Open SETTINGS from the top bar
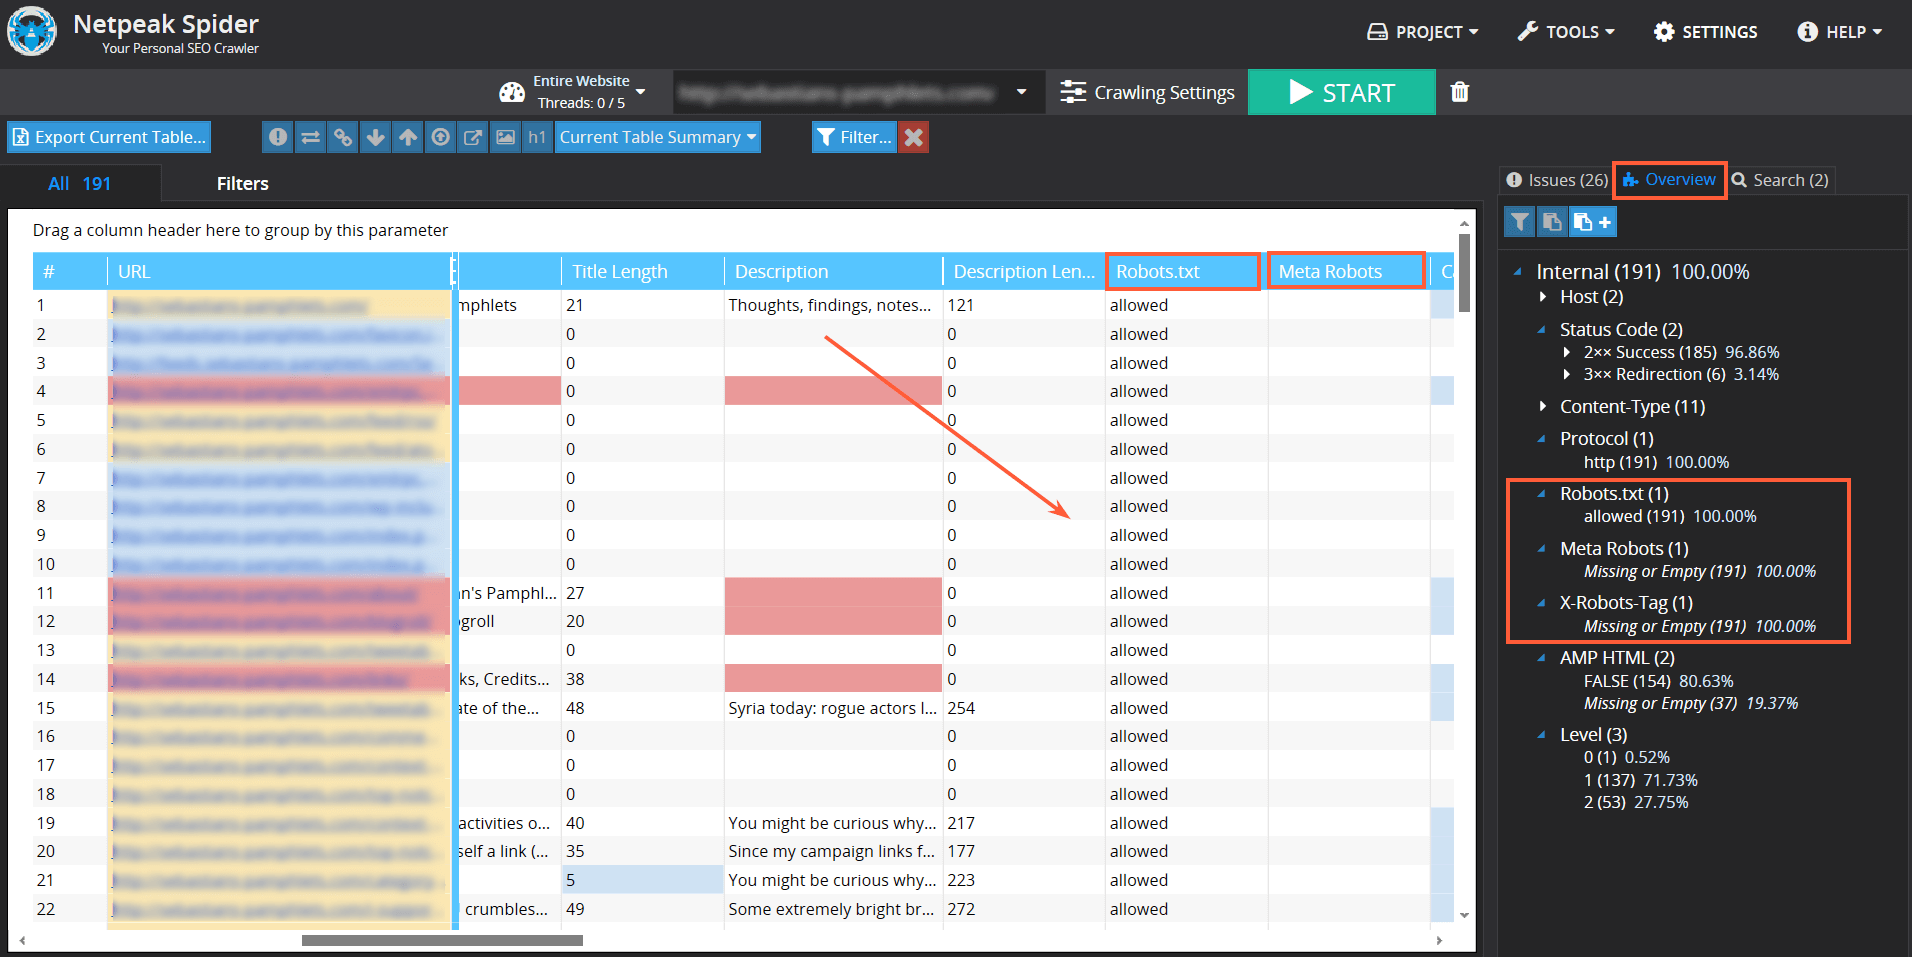This screenshot has height=957, width=1912. tap(1705, 32)
